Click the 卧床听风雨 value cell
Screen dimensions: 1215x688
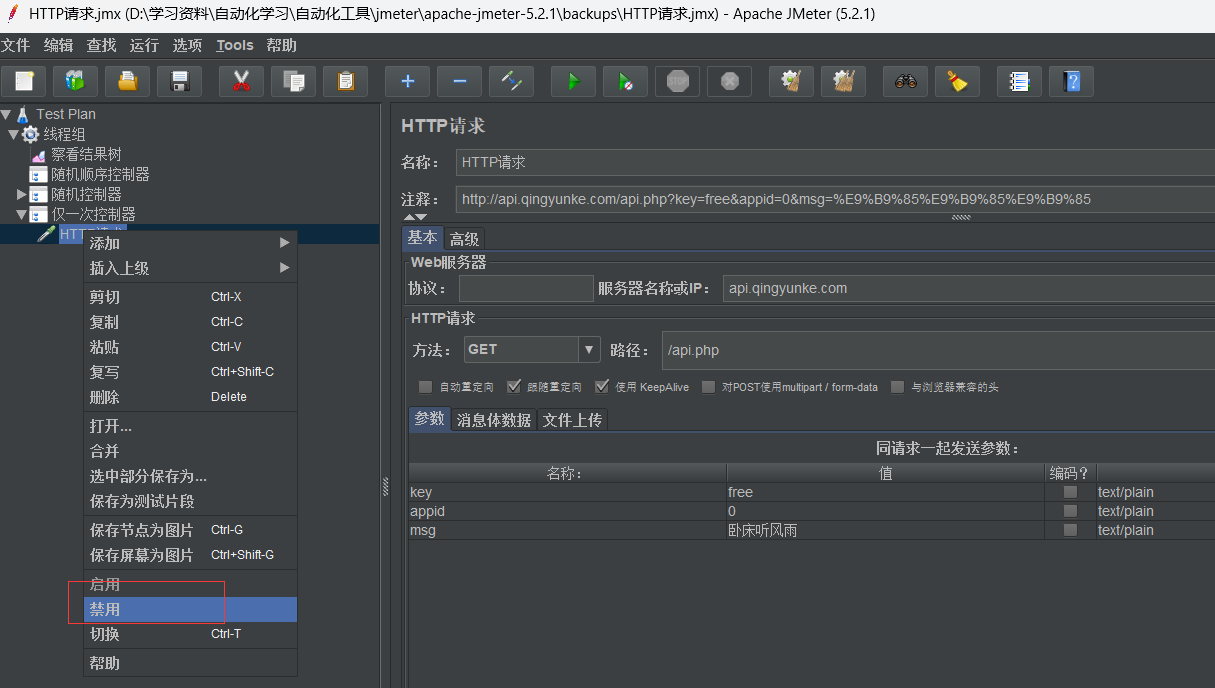click(x=885, y=530)
